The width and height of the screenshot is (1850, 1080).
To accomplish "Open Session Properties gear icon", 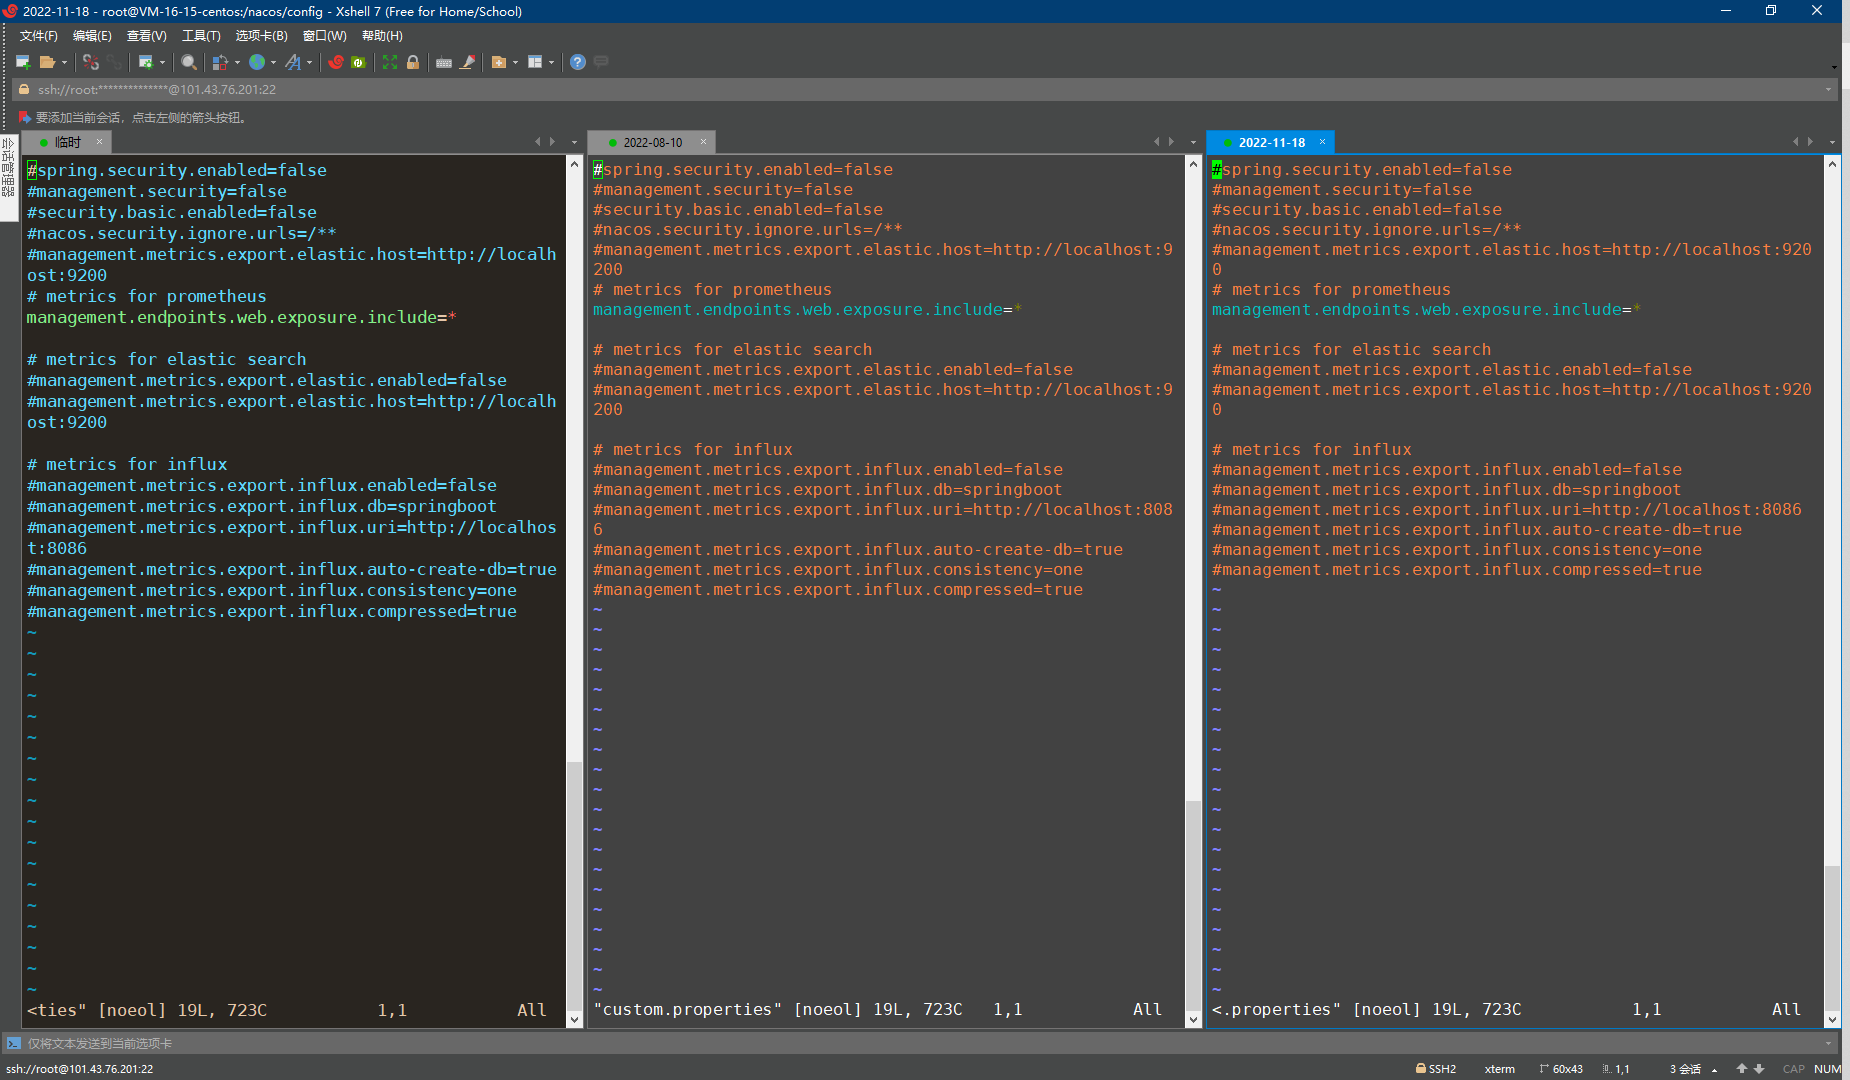I will tap(146, 62).
